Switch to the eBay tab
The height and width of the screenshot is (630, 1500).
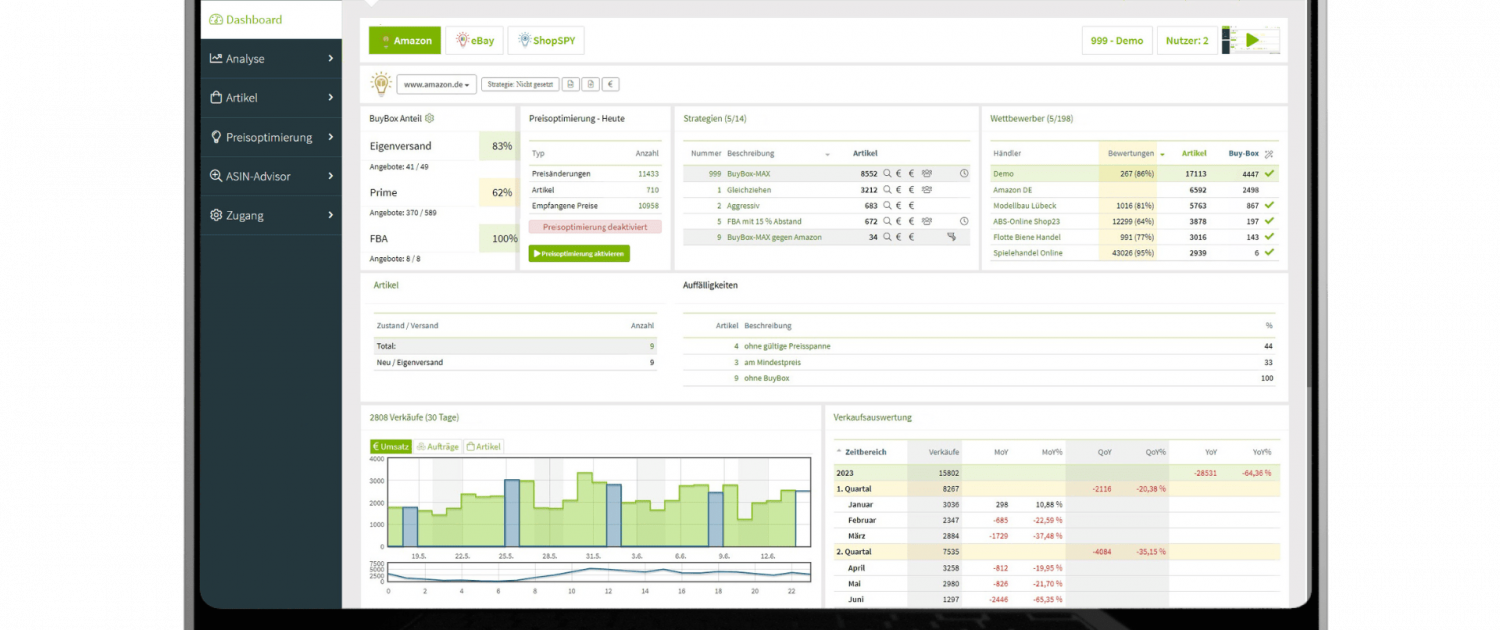tap(474, 41)
